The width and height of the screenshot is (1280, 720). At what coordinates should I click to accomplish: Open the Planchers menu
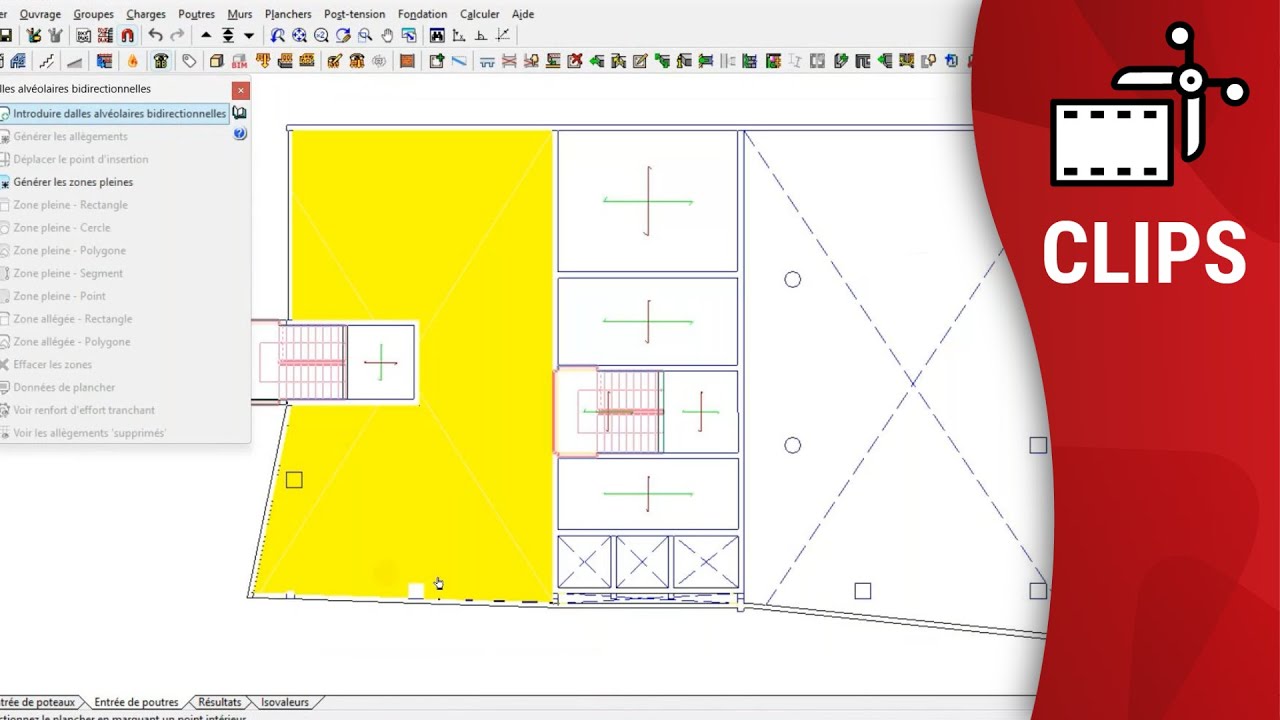click(x=288, y=14)
